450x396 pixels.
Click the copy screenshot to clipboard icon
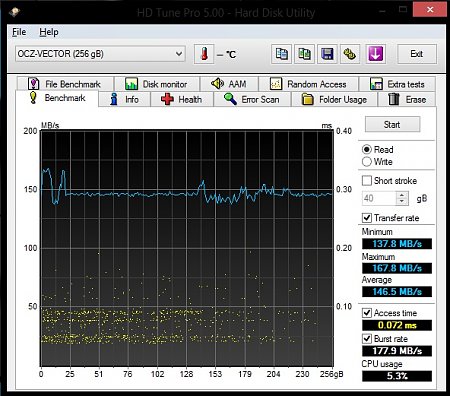(x=304, y=54)
